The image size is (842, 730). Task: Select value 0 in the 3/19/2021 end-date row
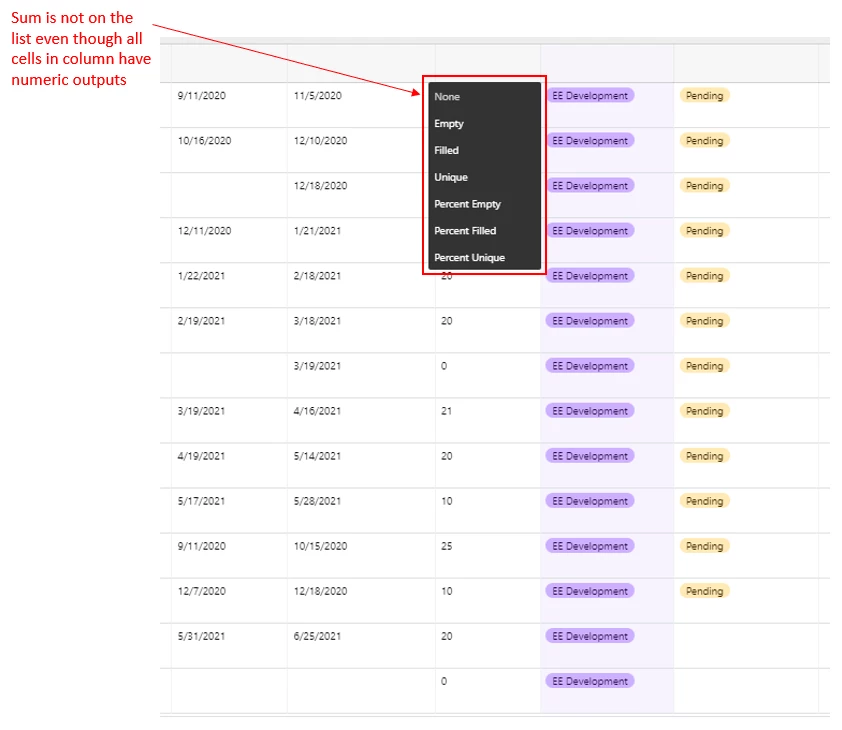[x=444, y=366]
